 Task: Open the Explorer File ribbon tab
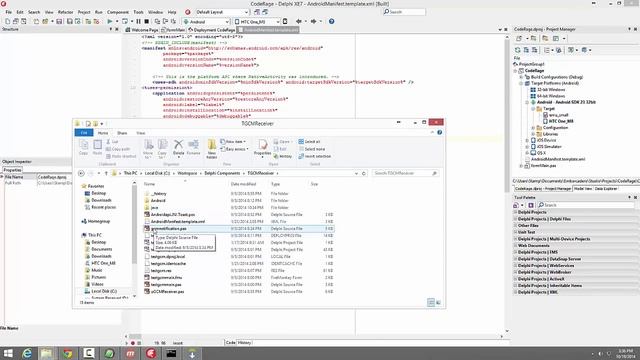click(84, 133)
